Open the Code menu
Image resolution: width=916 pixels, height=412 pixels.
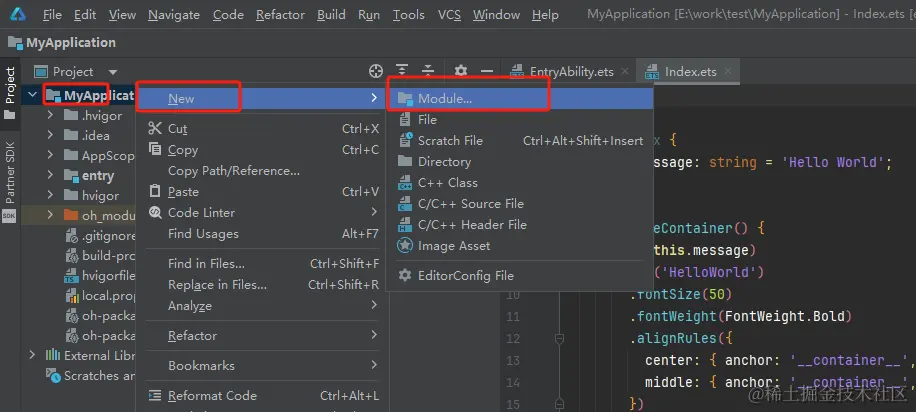(228, 15)
